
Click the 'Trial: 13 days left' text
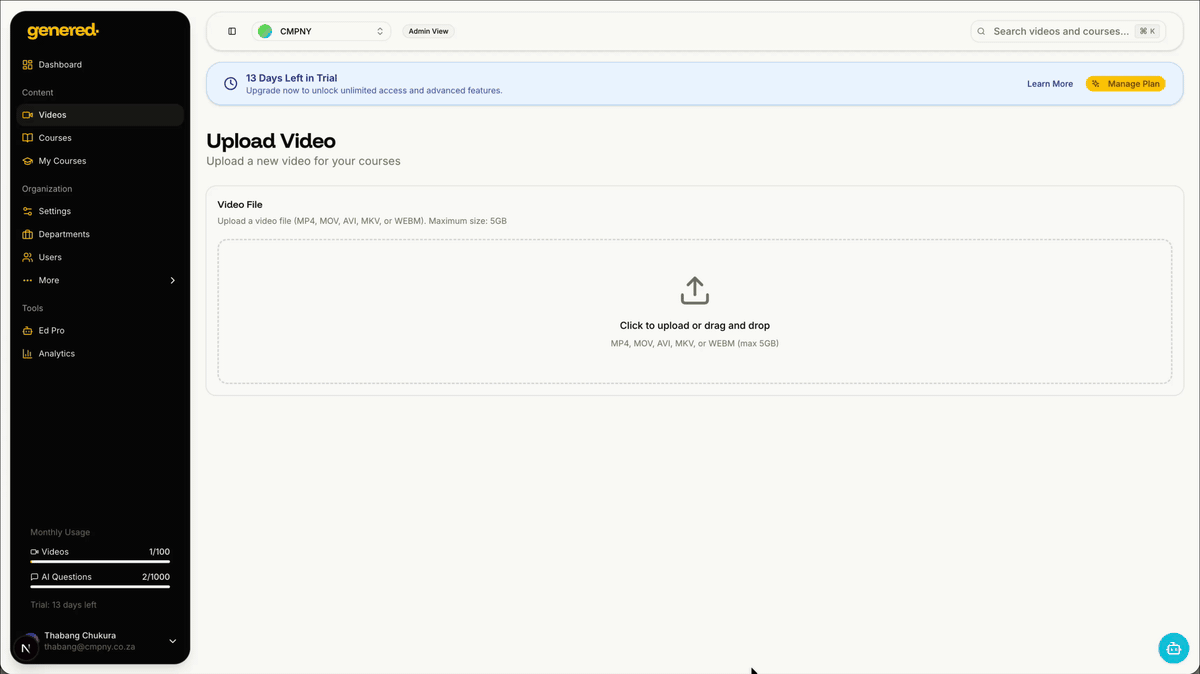point(63,605)
